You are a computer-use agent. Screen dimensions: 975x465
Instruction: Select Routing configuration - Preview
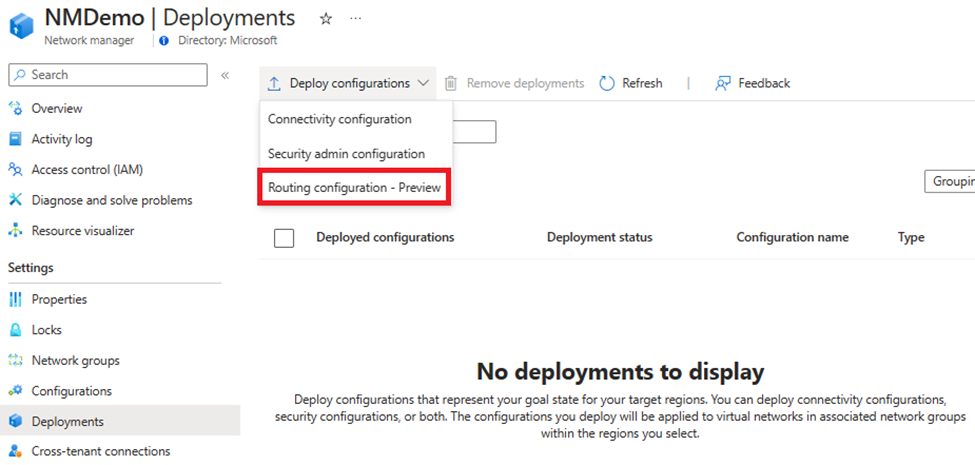[354, 188]
